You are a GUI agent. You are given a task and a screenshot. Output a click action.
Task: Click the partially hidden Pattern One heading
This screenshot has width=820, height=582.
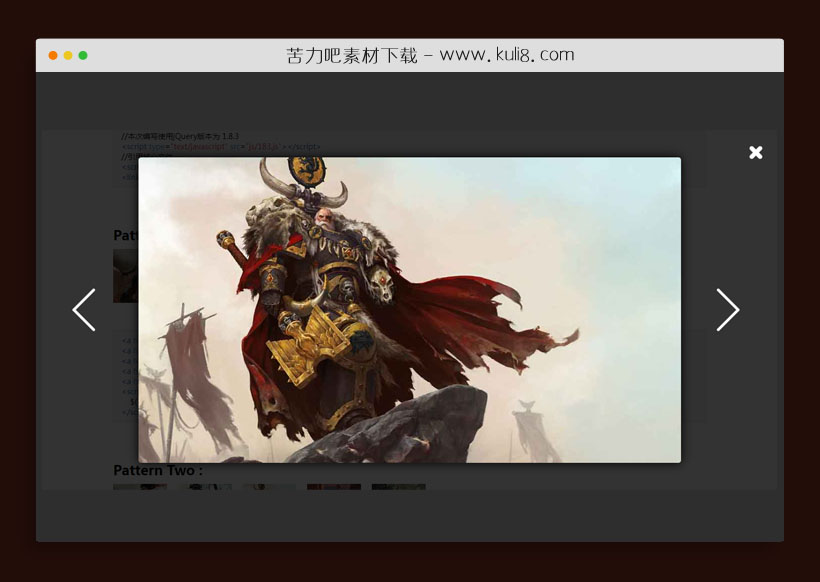point(125,235)
